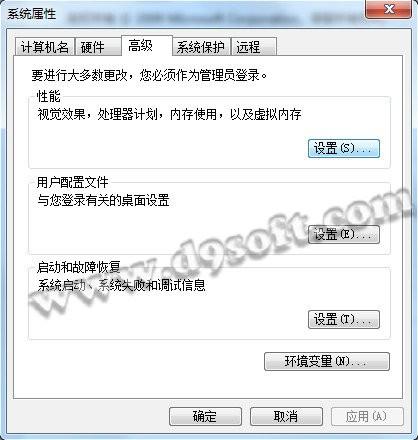Go to the 系统保护 tab
This screenshot has width=418, height=440.
[x=201, y=47]
